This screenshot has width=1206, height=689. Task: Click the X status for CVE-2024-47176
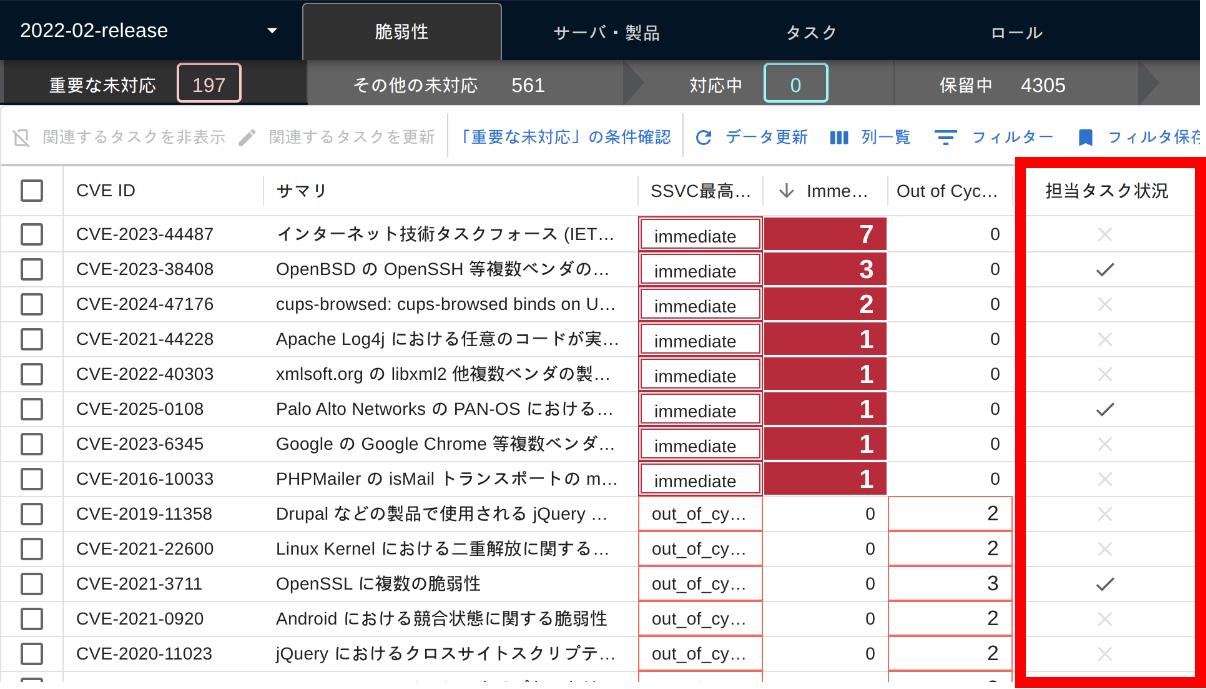point(1105,304)
